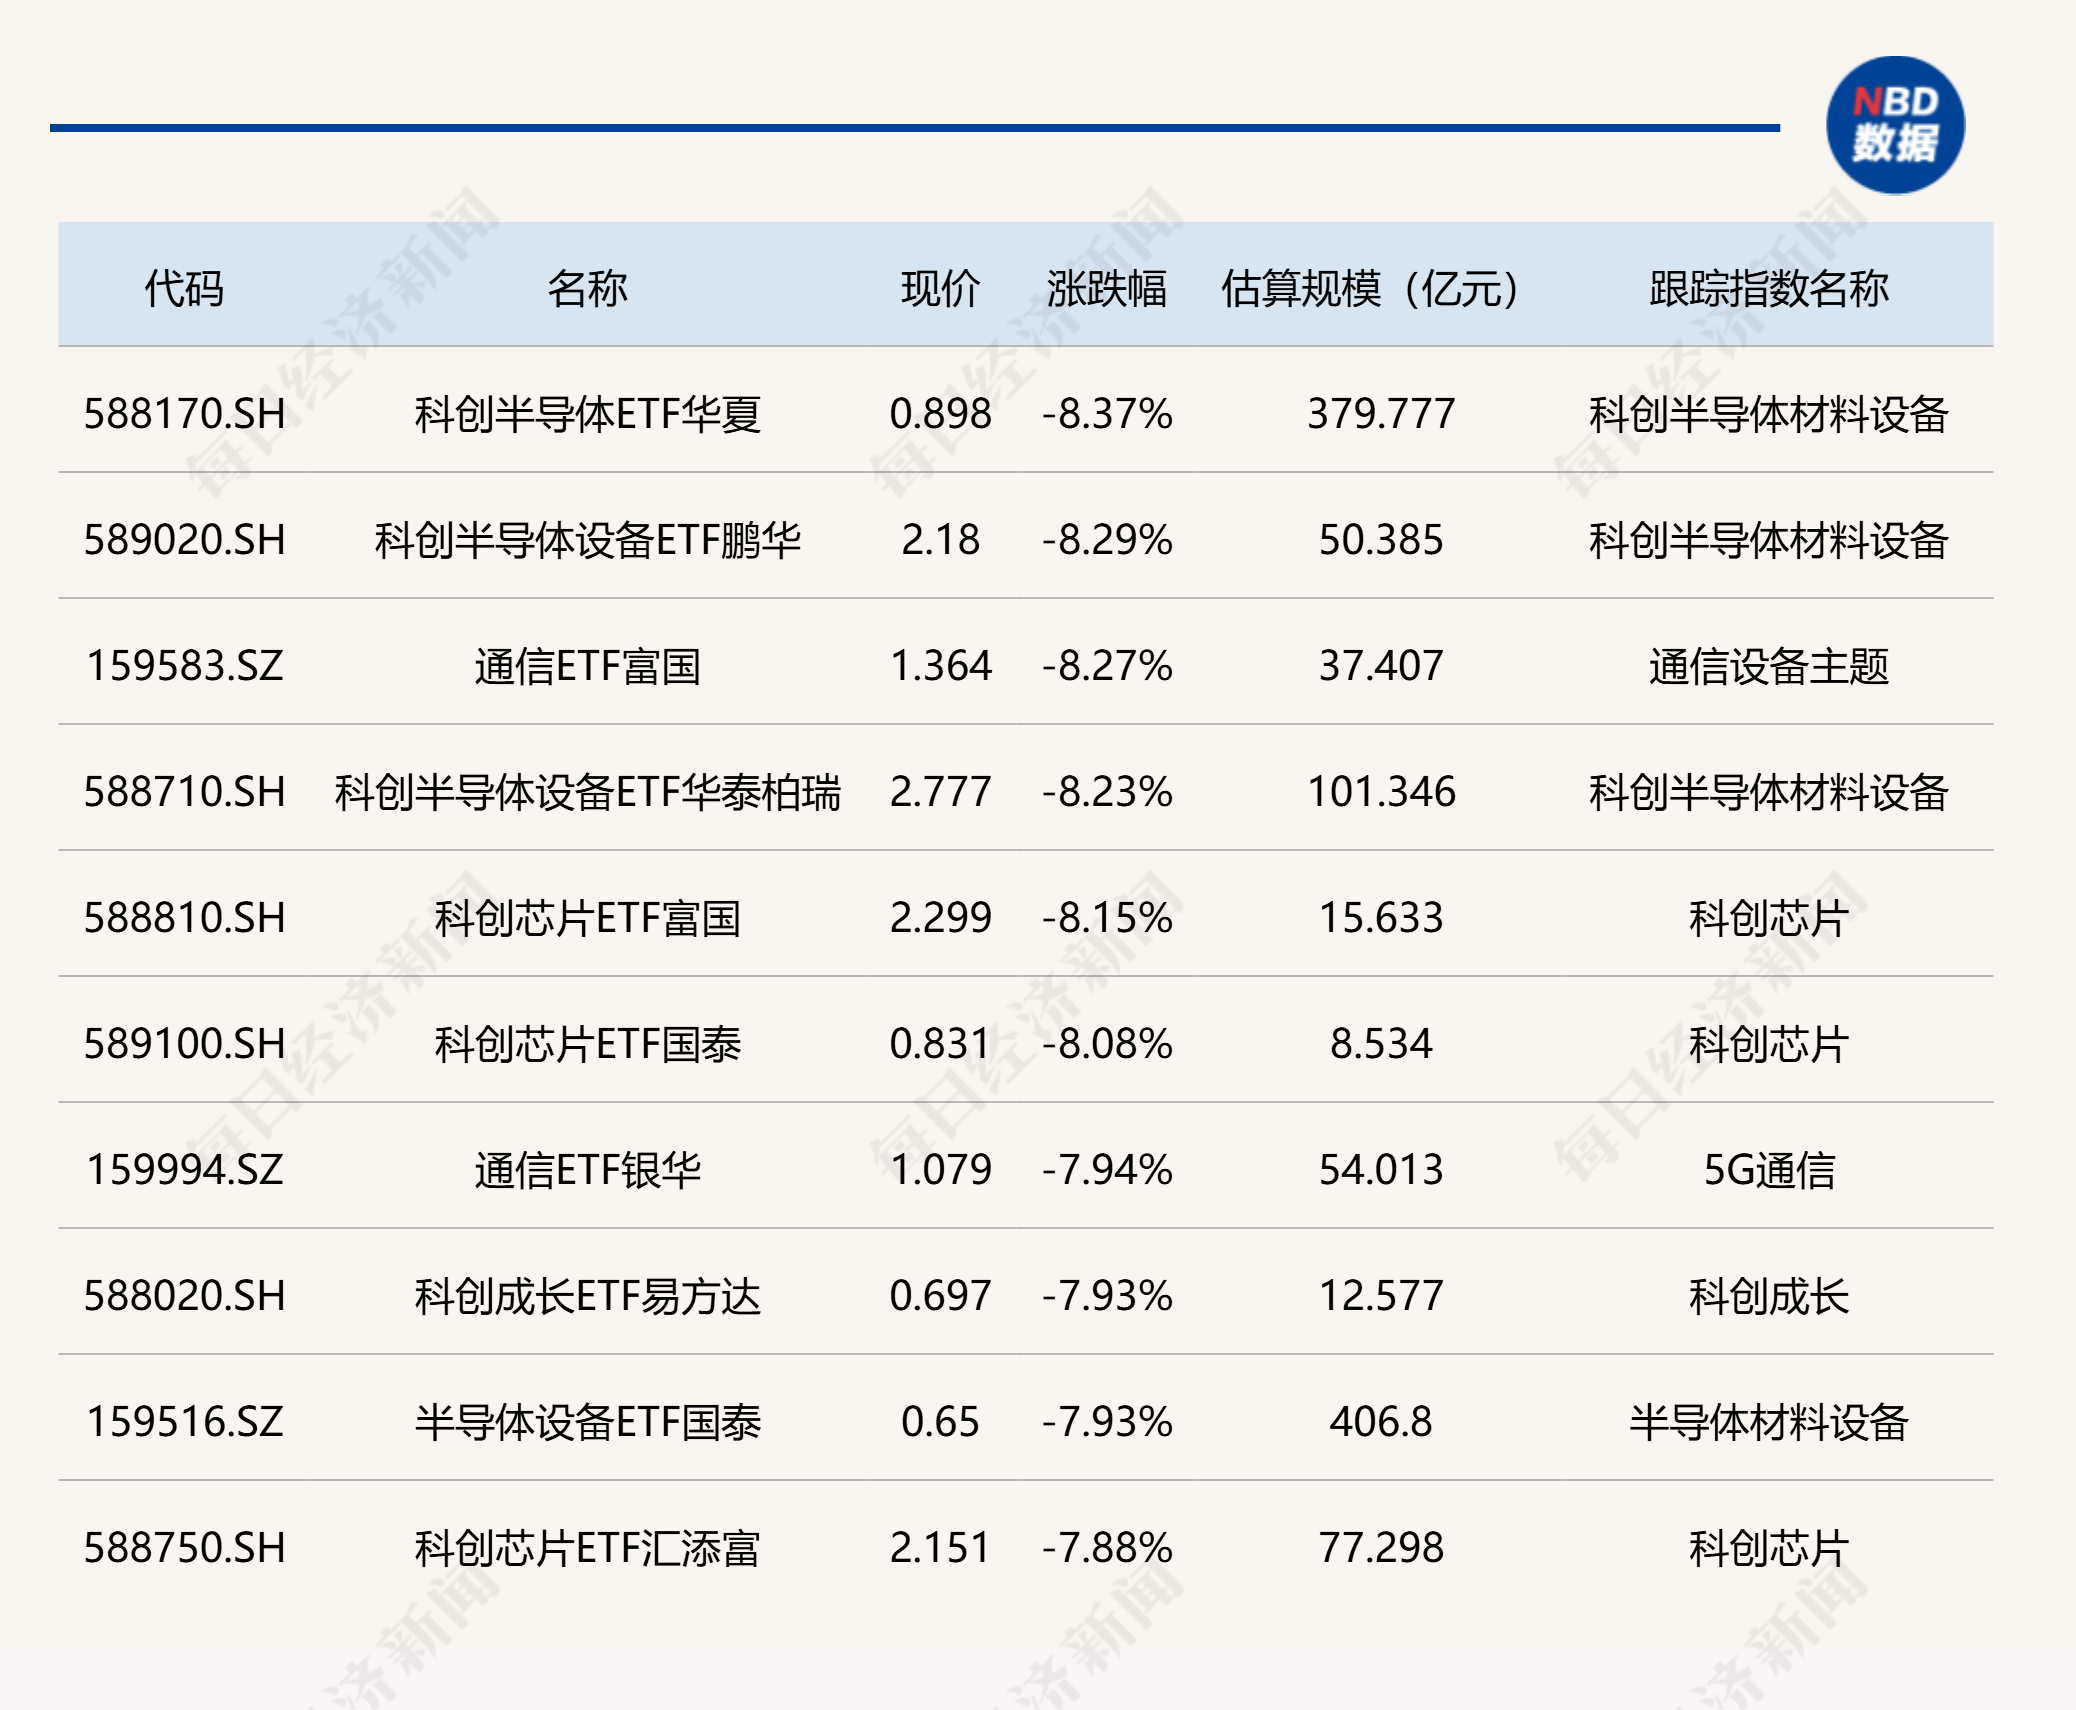Select price 0.697
Screen dimensions: 2076x1710
tap(940, 1296)
